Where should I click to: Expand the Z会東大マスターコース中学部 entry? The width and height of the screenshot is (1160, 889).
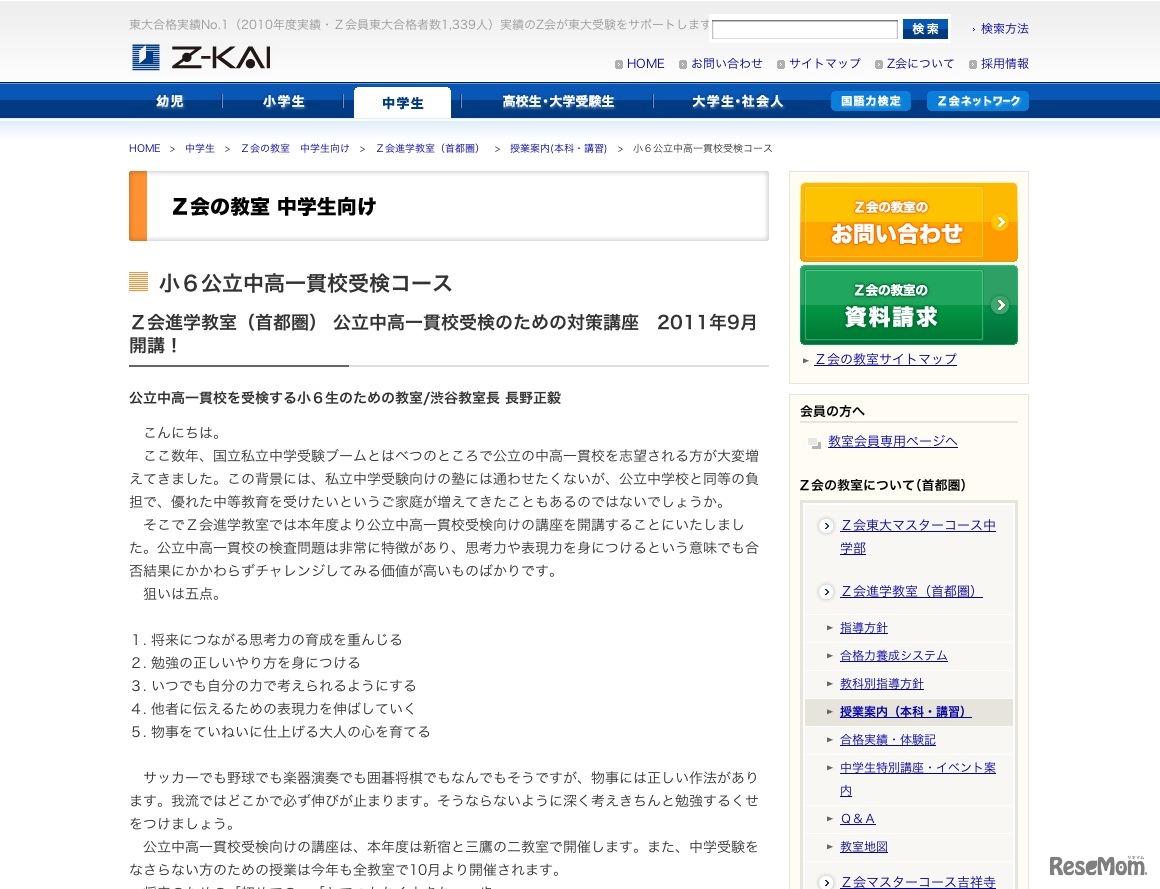coord(826,525)
